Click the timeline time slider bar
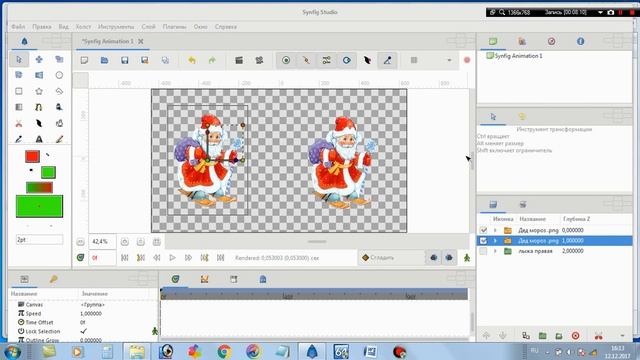Screen dimensions: 640x360 314,294
